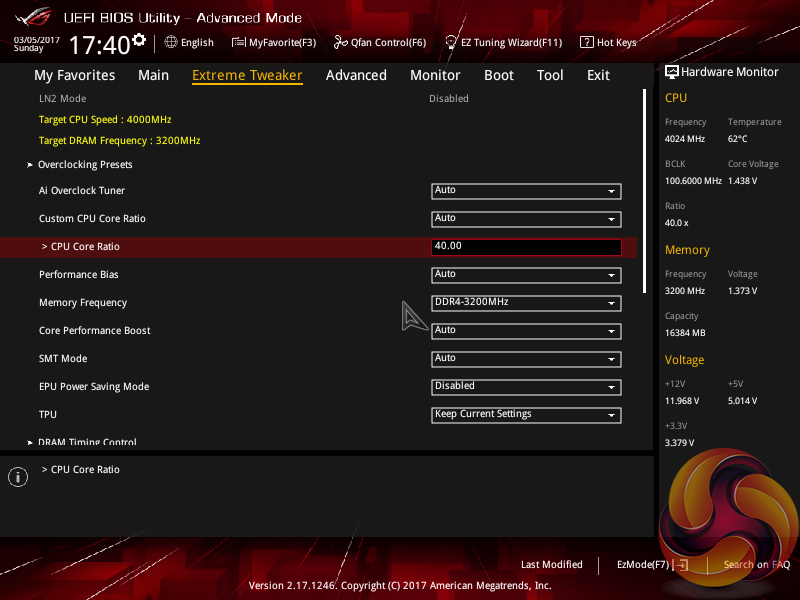Click the globe icon for English language

click(x=171, y=42)
